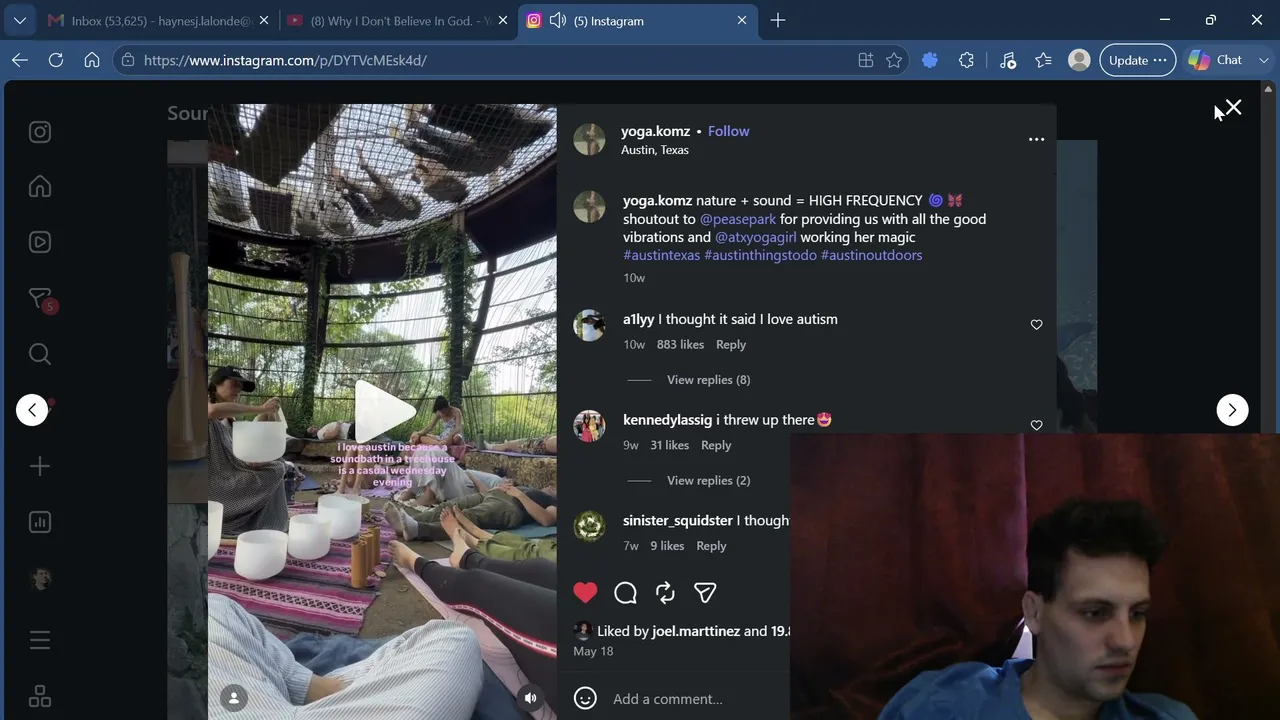The width and height of the screenshot is (1280, 720).
Task: Open Reels from the Instagram sidebar
Action: click(x=40, y=242)
